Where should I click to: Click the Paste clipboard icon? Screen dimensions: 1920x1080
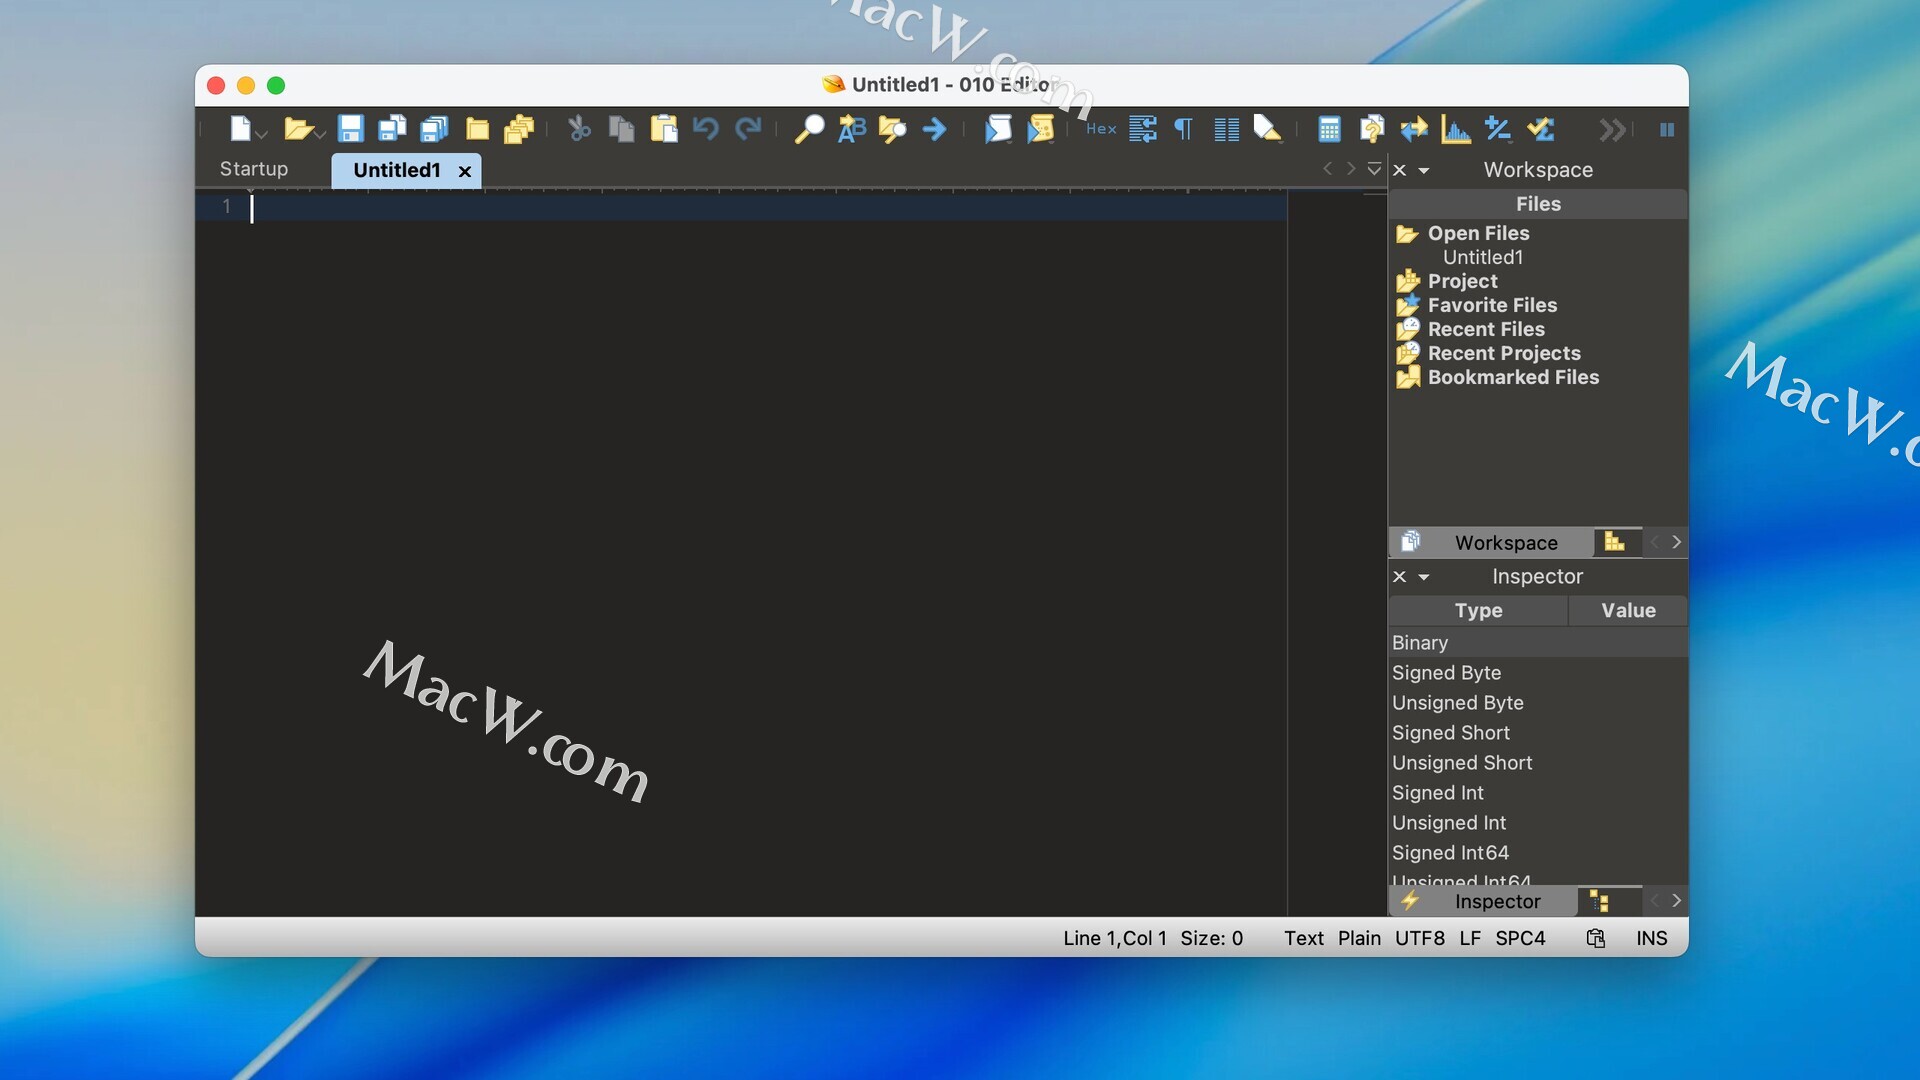click(664, 129)
